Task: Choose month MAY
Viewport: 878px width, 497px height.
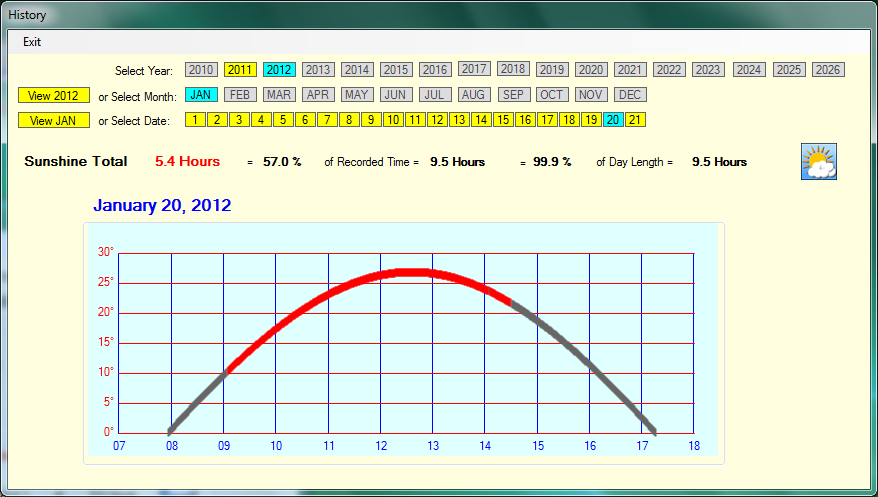Action: tap(357, 95)
